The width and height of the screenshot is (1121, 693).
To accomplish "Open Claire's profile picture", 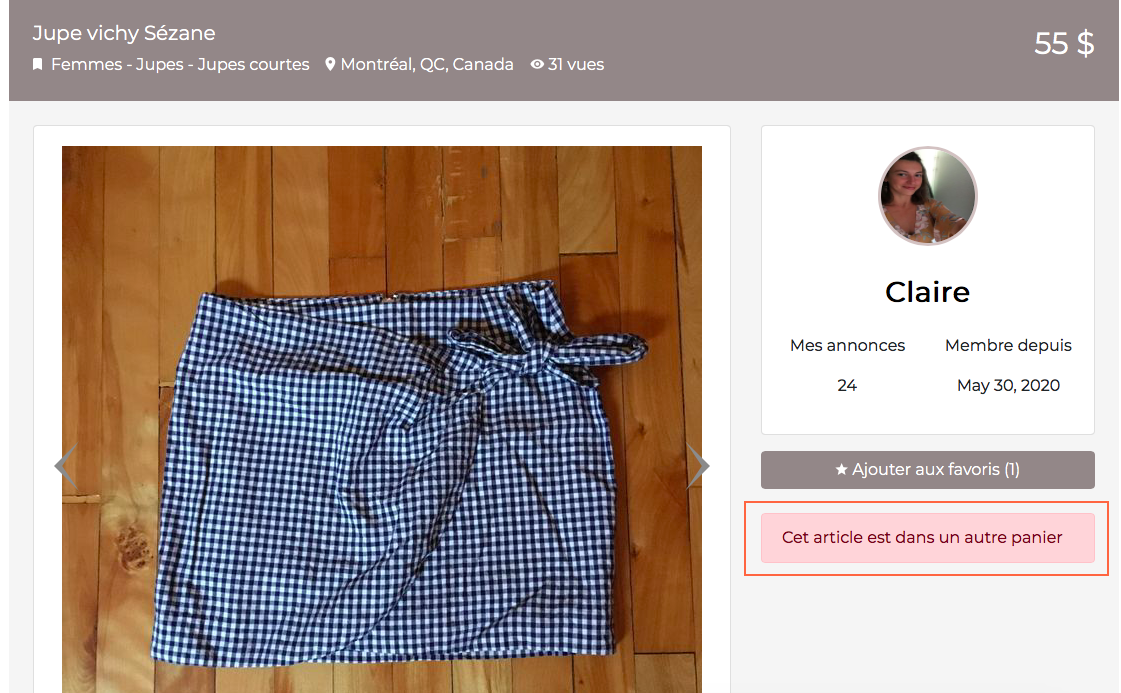I will pyautogui.click(x=927, y=196).
